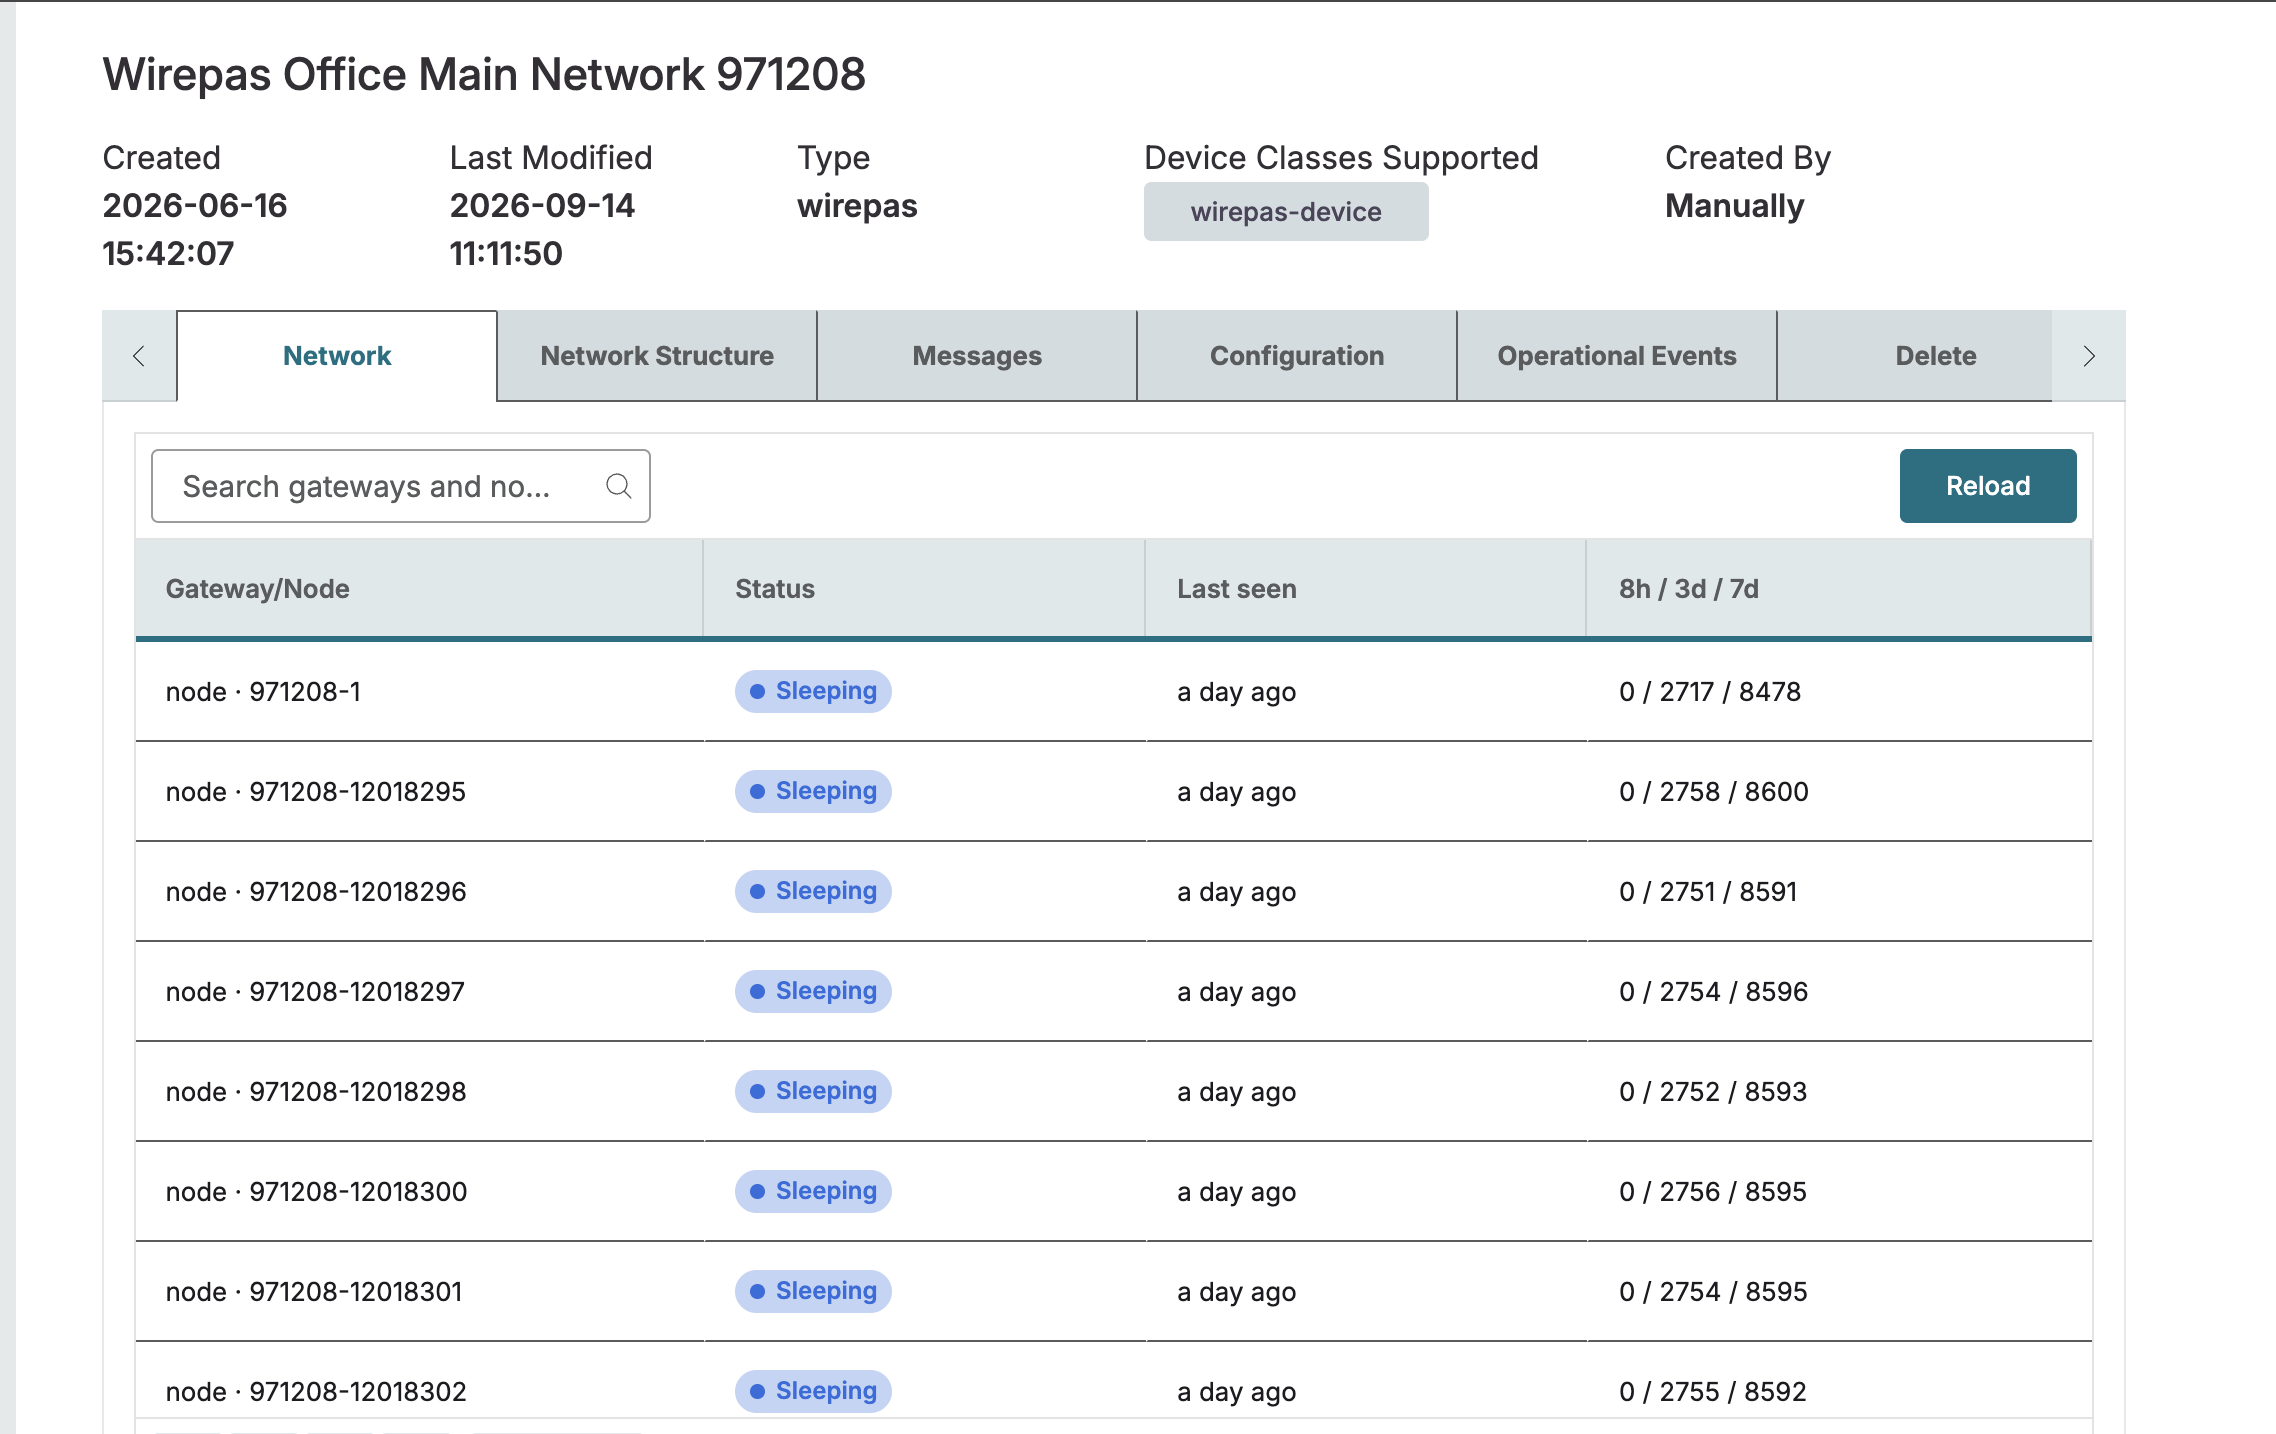The image size is (2276, 1434).
Task: Click Sleeping status of node 971208-12018296
Action: [x=813, y=892]
